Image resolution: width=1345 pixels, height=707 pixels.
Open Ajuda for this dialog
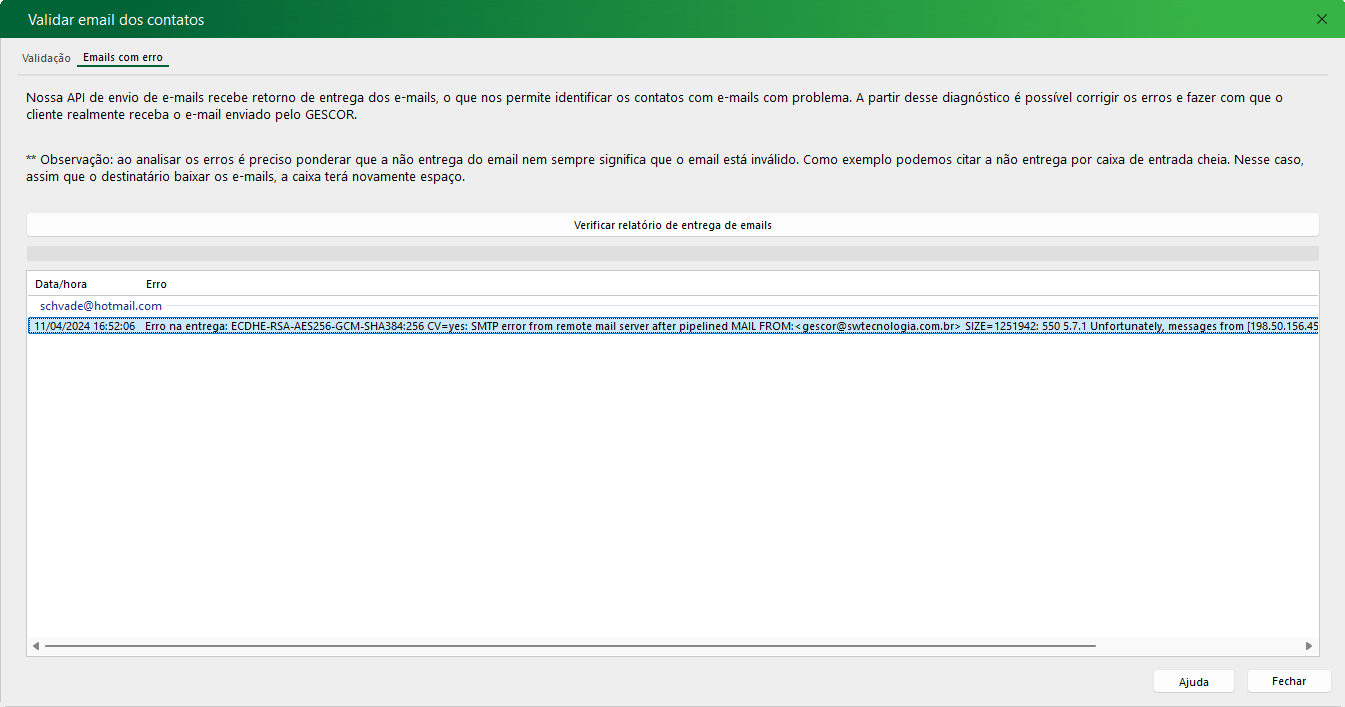tap(1193, 682)
